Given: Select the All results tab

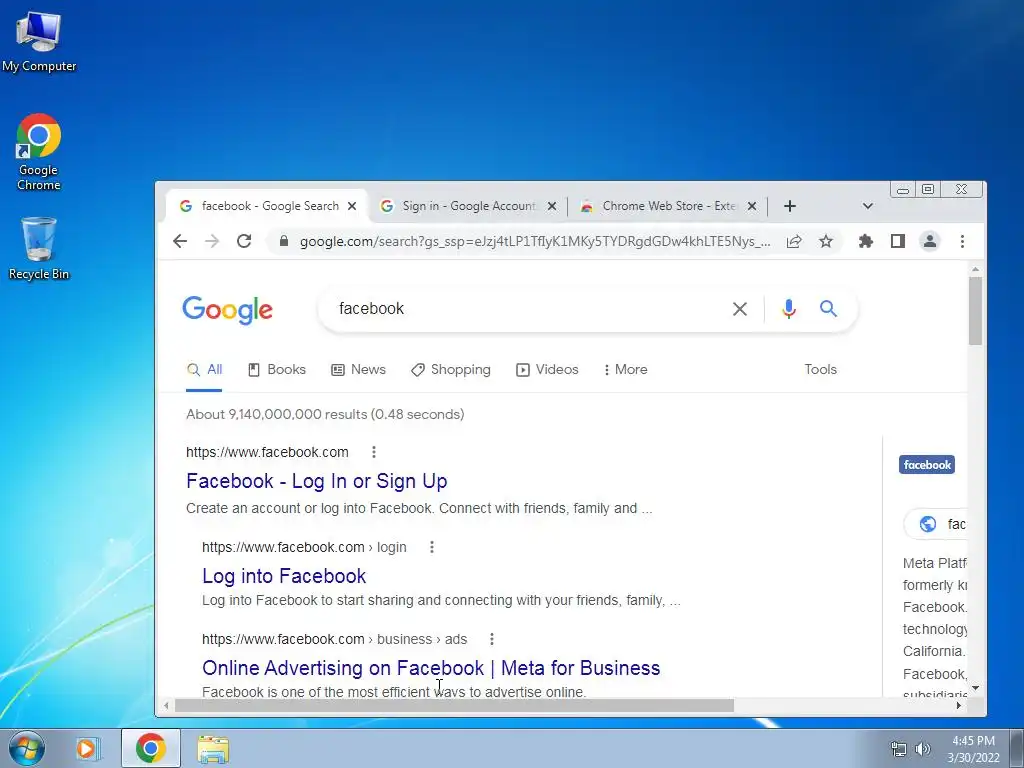Looking at the screenshot, I should (x=204, y=370).
